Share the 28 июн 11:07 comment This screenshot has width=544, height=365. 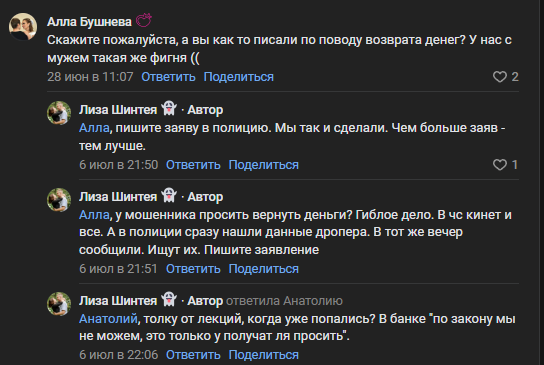click(239, 77)
